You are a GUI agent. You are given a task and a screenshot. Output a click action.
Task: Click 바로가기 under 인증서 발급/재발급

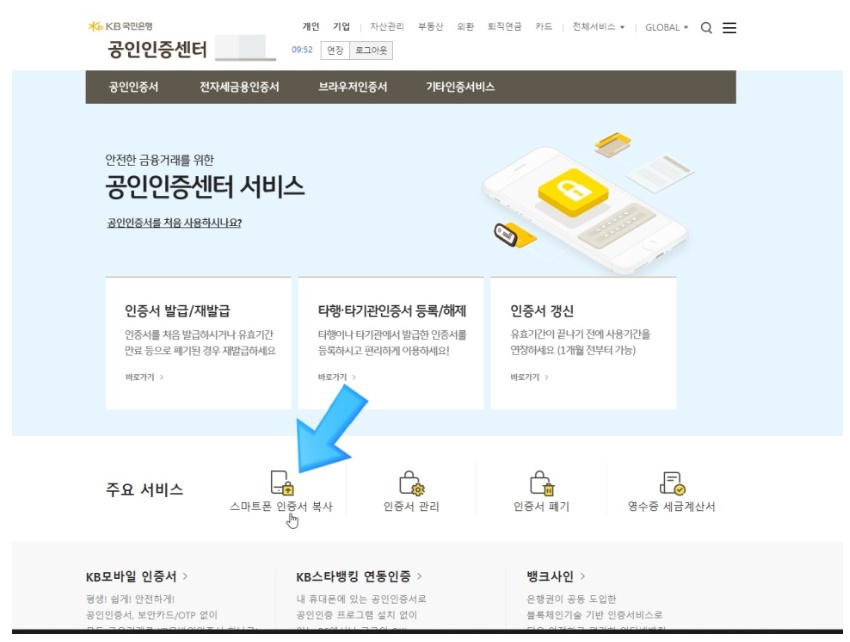point(144,377)
